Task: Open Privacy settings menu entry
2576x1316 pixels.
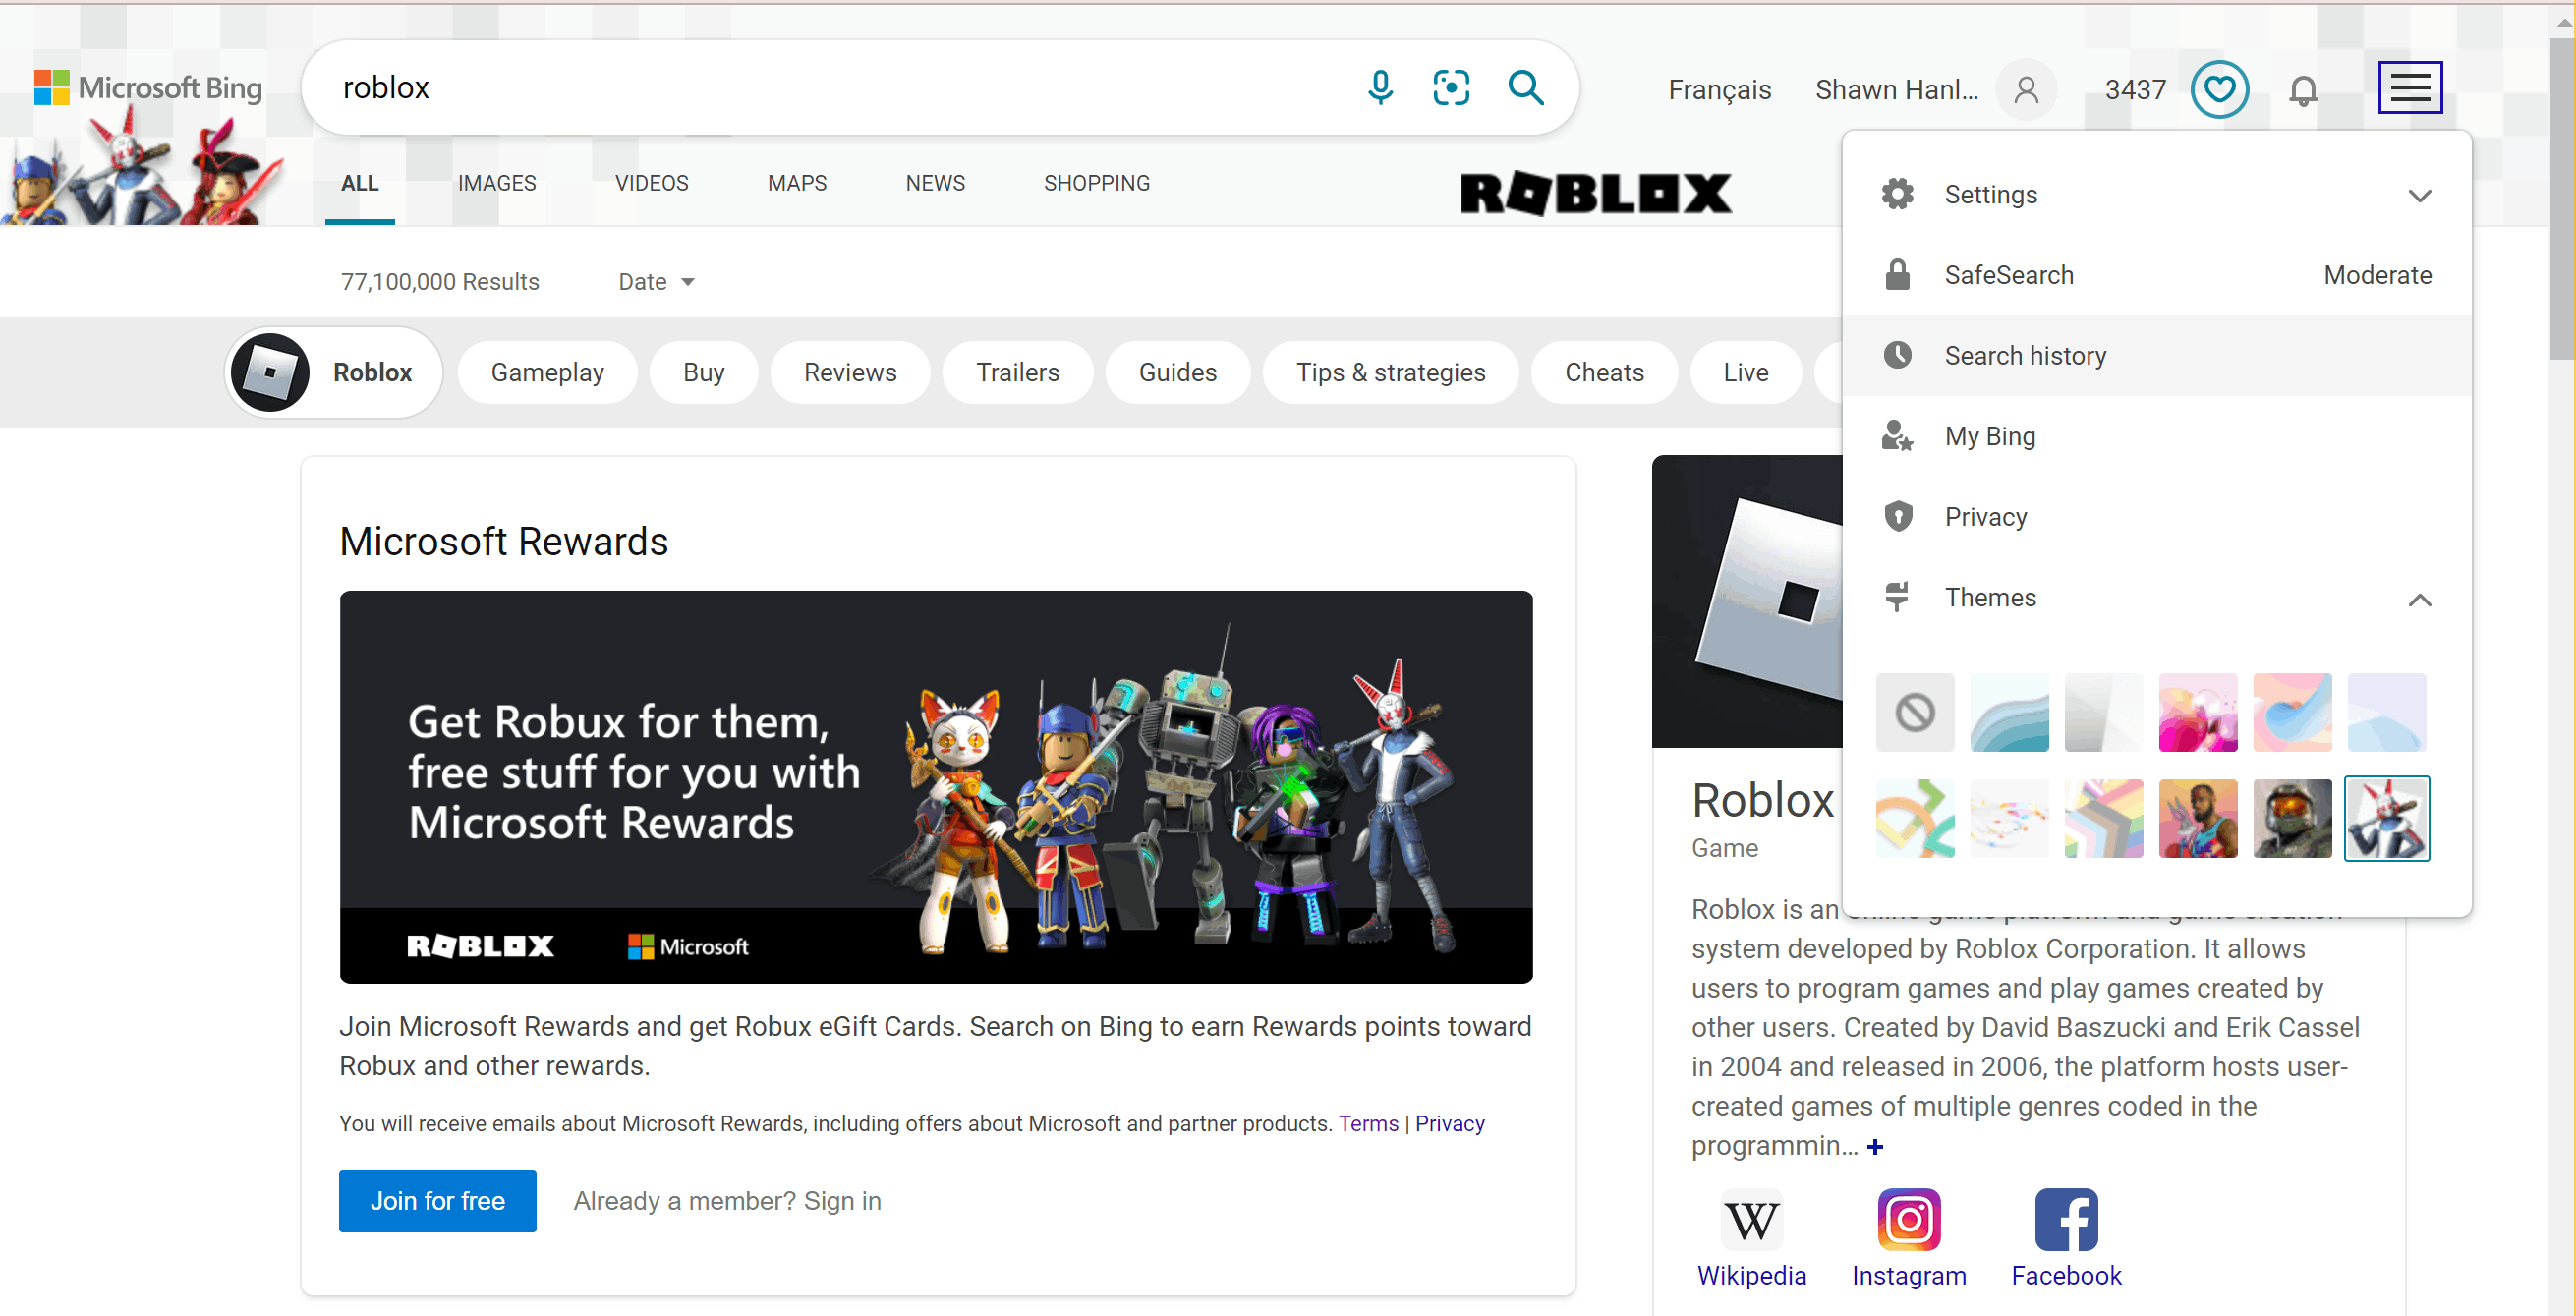Action: click(x=1983, y=515)
